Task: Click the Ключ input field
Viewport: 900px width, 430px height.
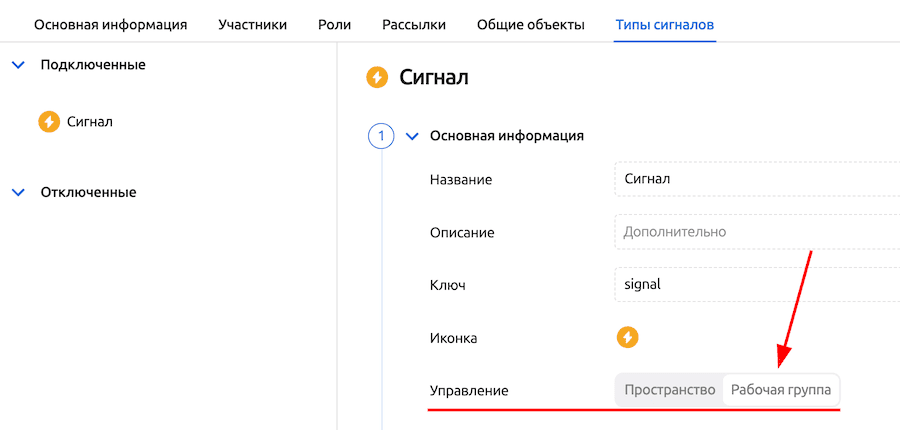Action: coord(757,284)
